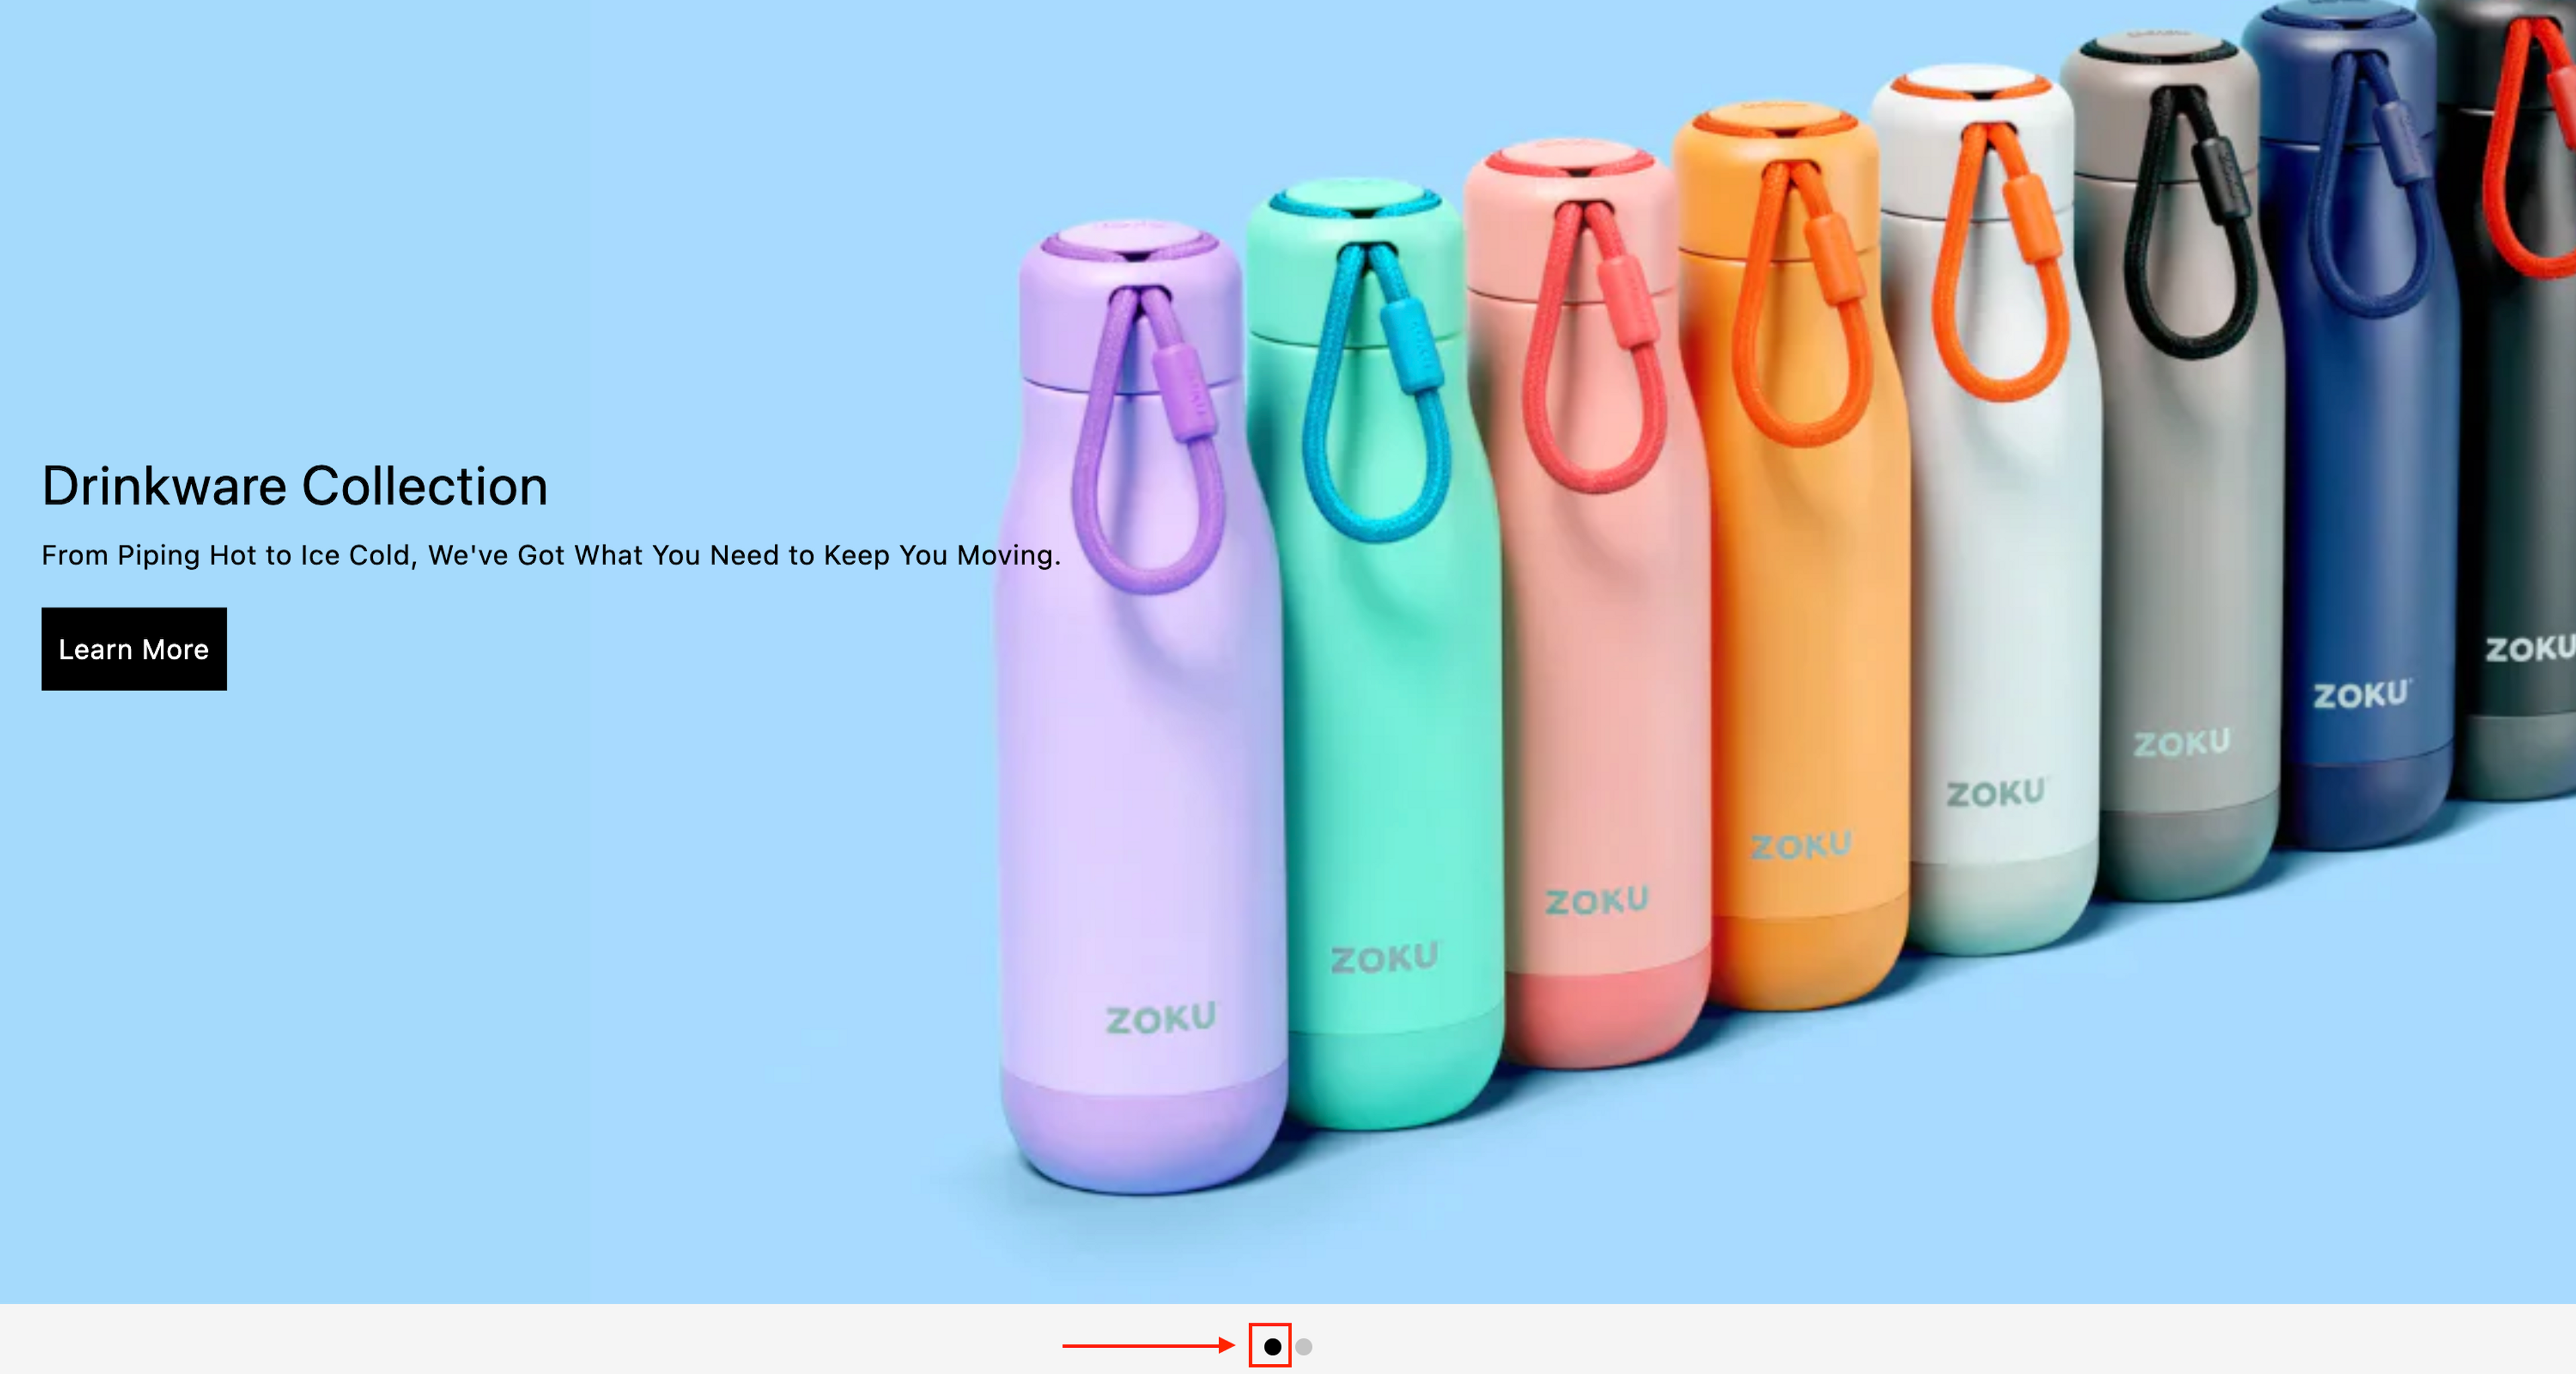Viewport: 2576px width, 1374px height.
Task: Click the Learn More button
Action: tap(134, 649)
